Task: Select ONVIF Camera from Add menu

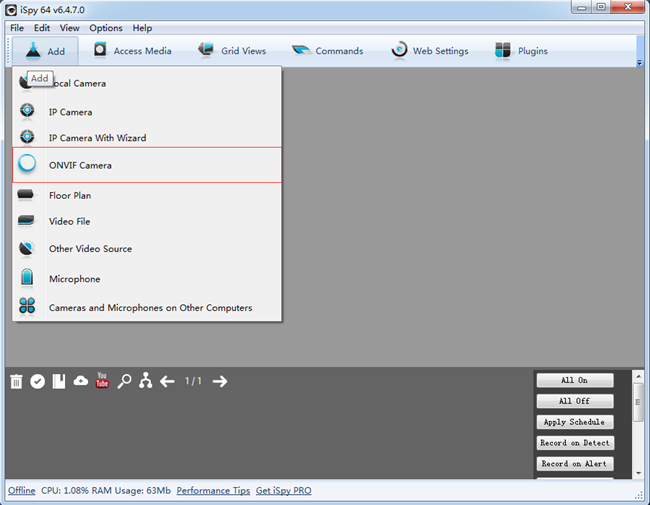Action: (x=80, y=165)
